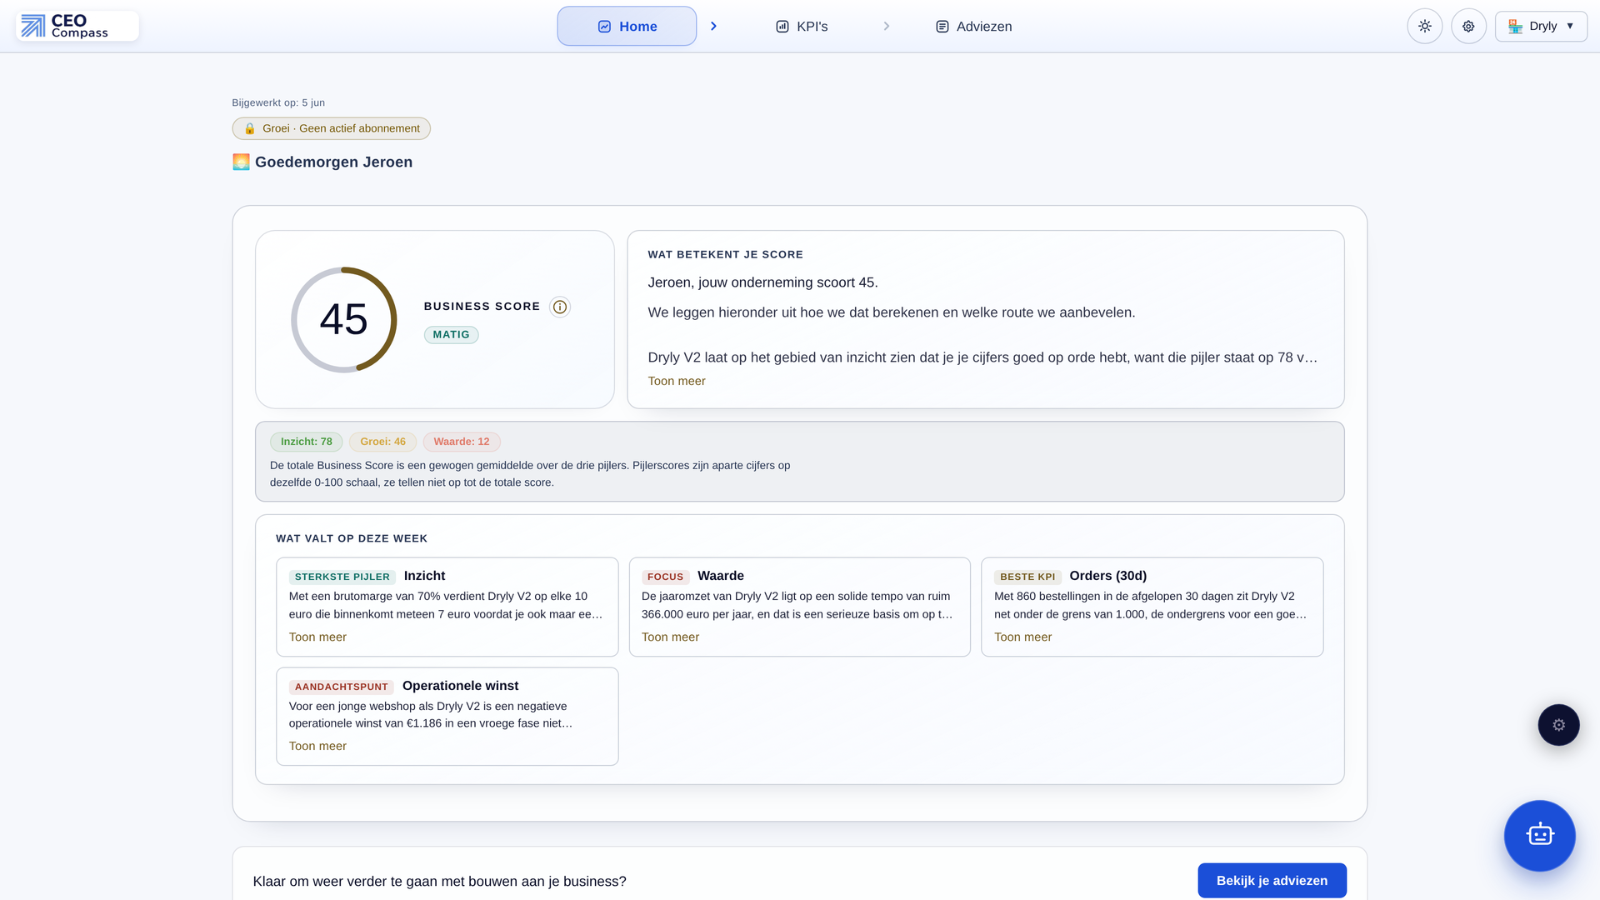Expand Orders (30d) card via Toon meer
The height and width of the screenshot is (900, 1600).
click(x=1023, y=637)
